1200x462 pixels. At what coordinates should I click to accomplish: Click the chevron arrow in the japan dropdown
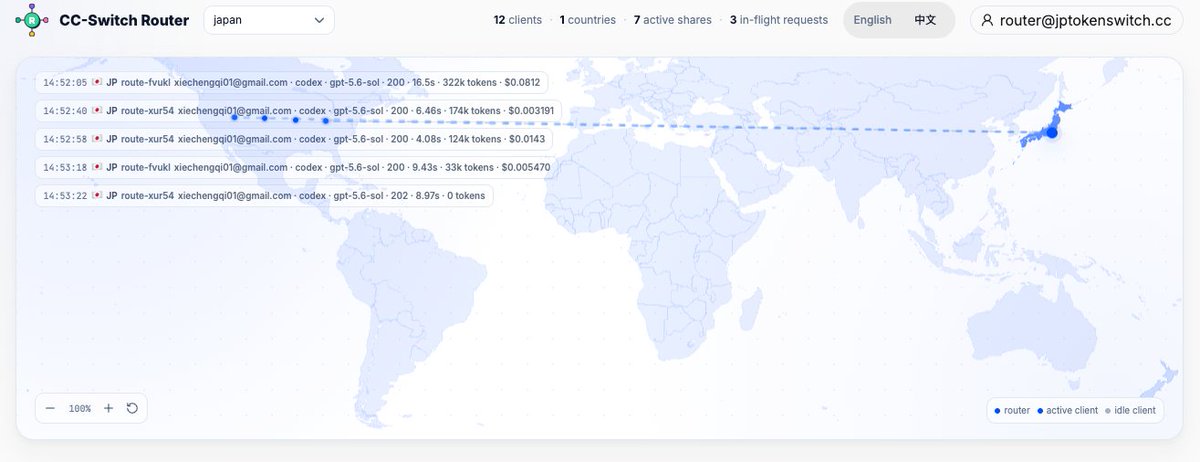[319, 20]
